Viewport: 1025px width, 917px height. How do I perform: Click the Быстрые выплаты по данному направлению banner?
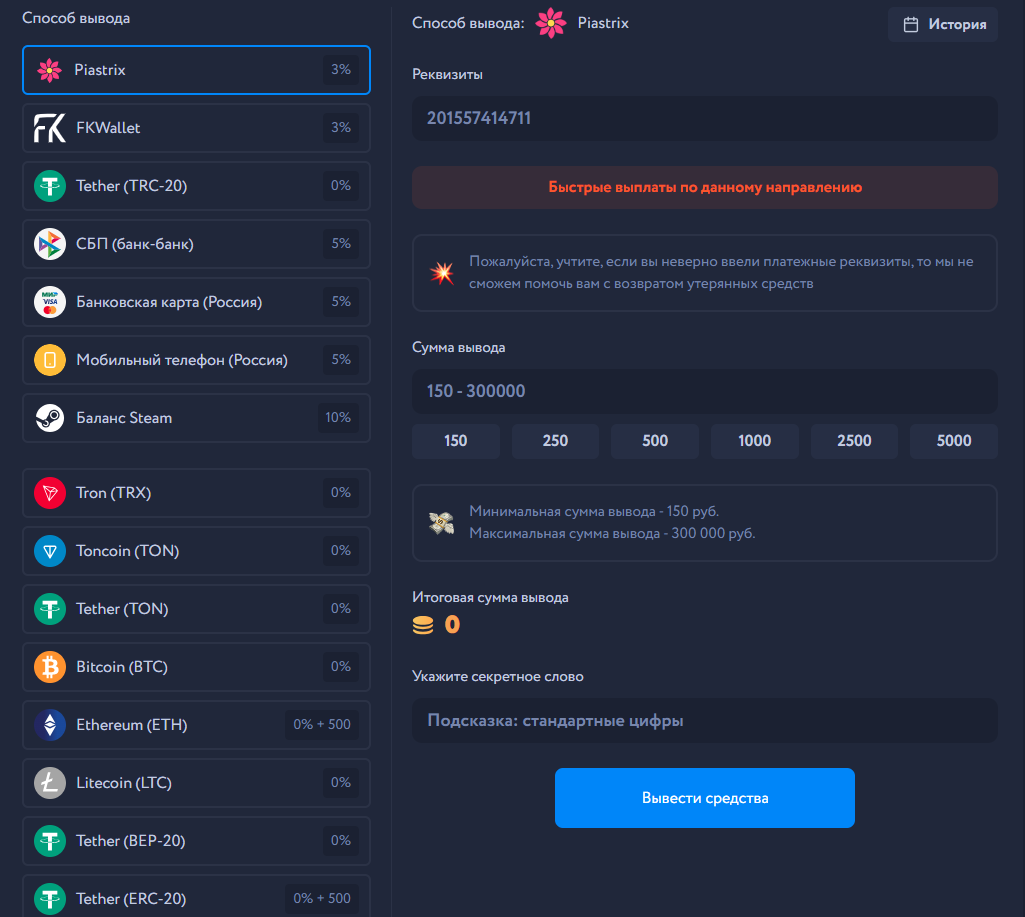pos(705,188)
